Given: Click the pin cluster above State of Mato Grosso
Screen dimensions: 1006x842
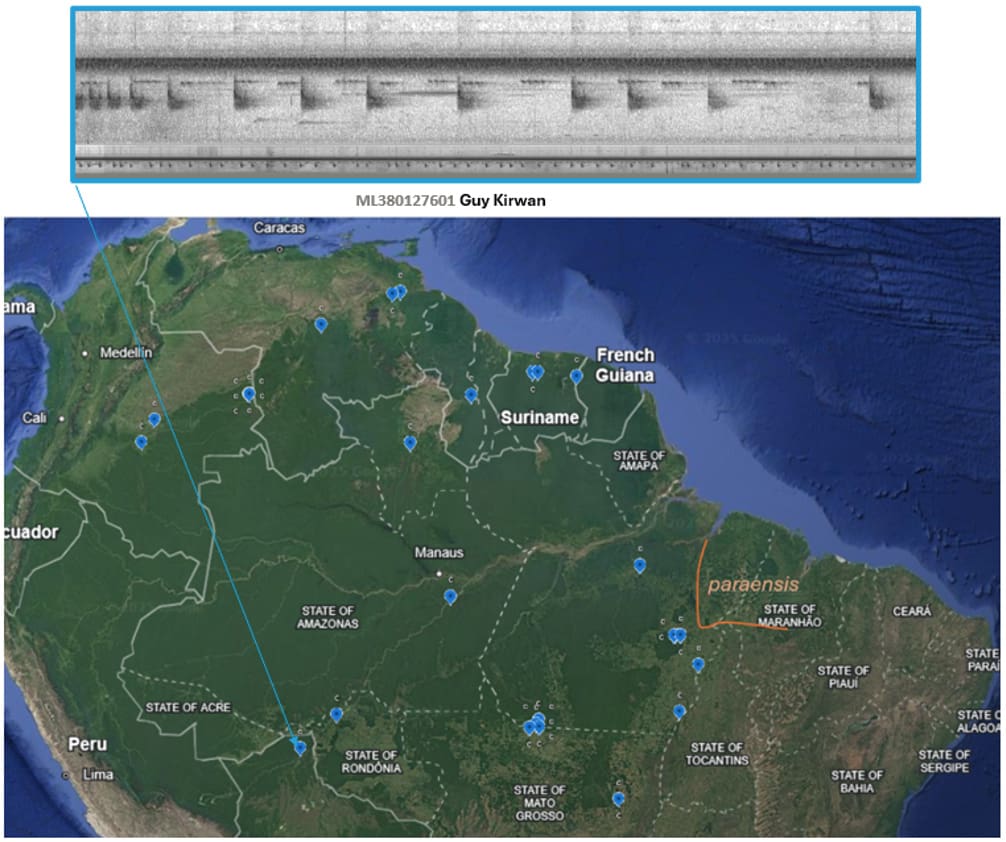Looking at the screenshot, I should (536, 724).
